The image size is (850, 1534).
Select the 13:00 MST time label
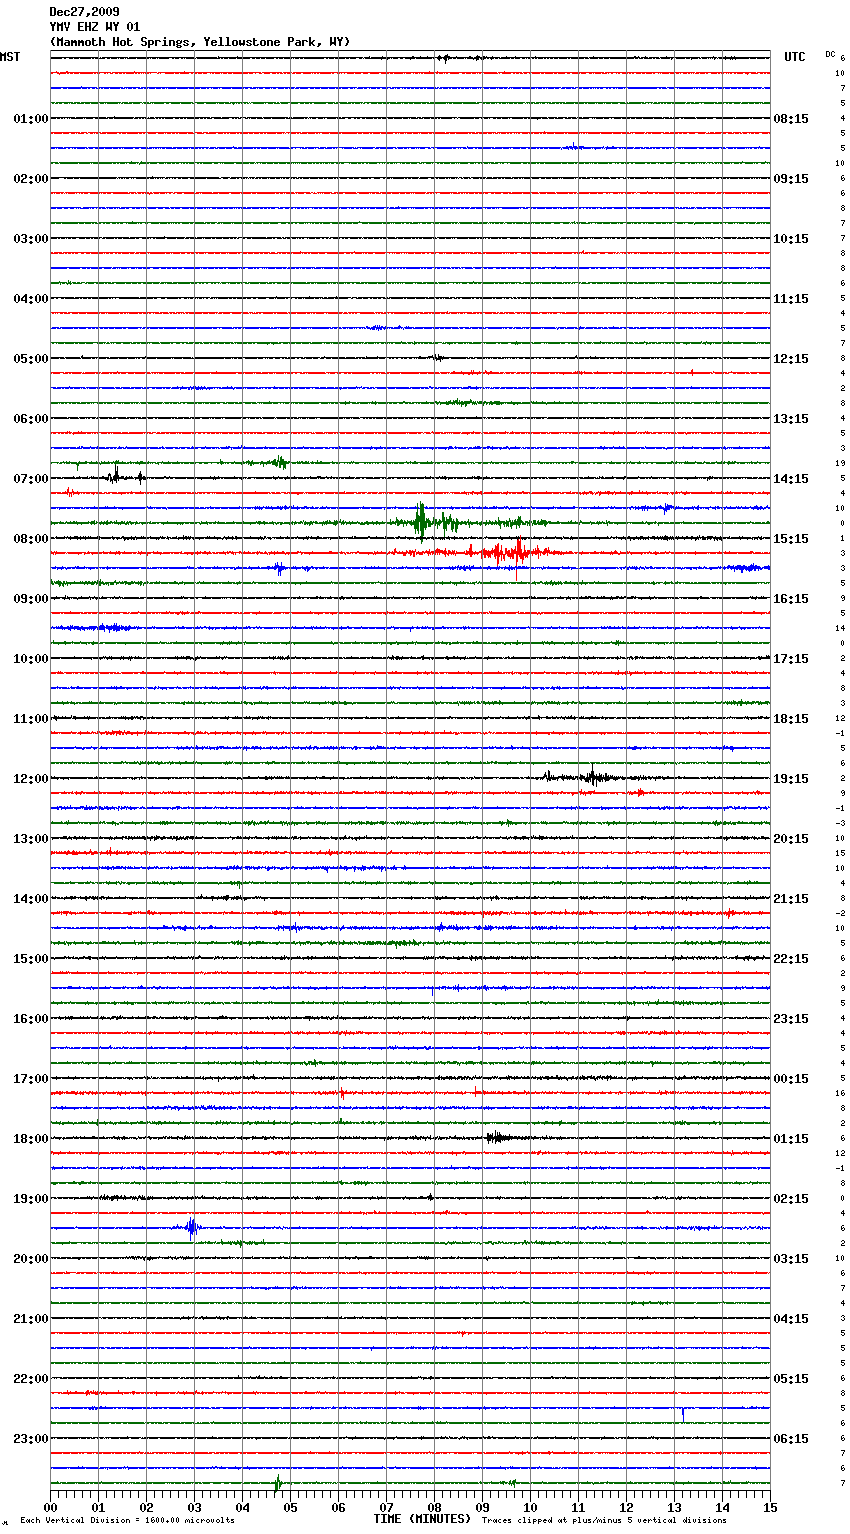(30, 839)
